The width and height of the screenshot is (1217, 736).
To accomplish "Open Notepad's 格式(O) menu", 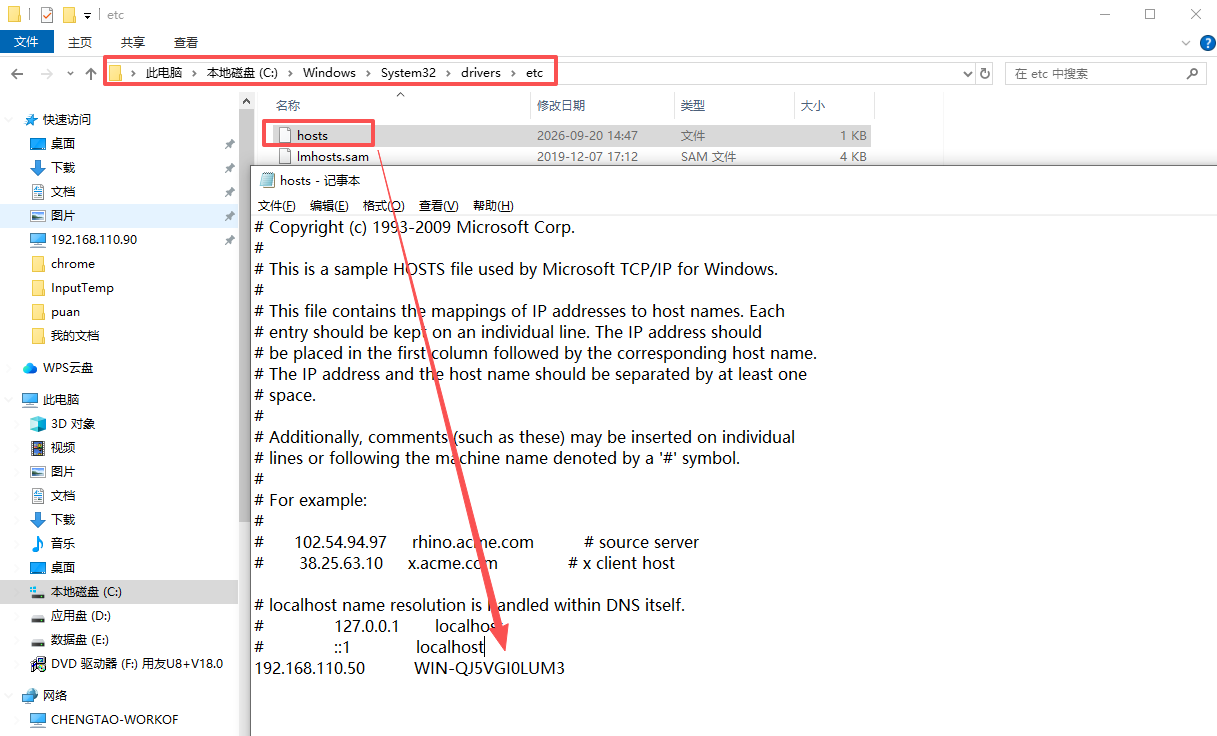I will click(x=383, y=205).
